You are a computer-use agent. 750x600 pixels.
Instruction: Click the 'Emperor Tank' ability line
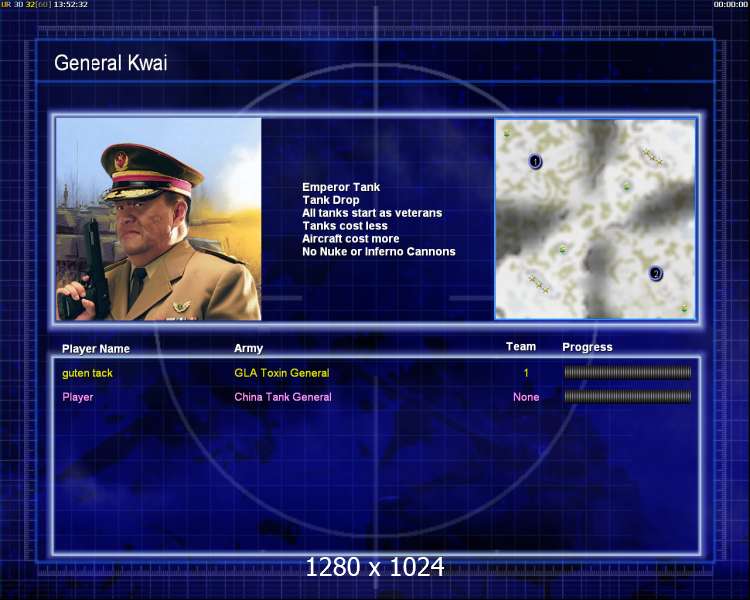pos(341,187)
